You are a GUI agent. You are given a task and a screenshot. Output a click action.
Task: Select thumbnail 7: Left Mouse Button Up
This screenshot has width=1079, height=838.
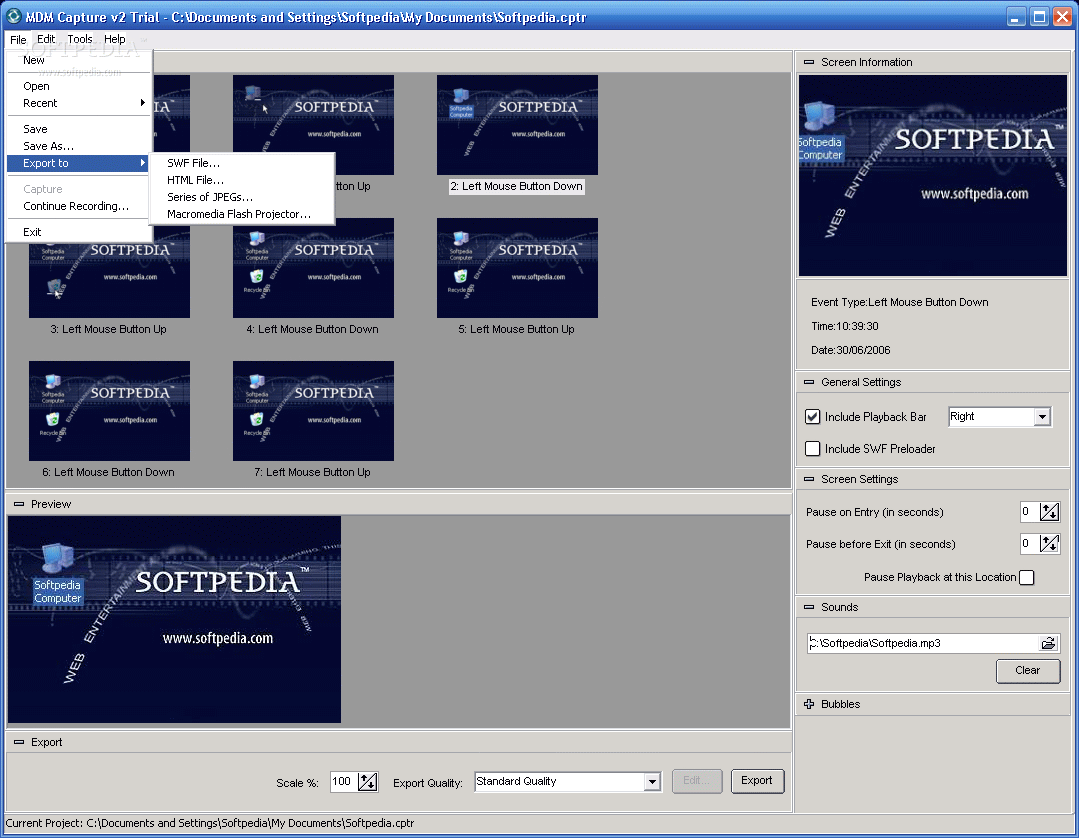coord(313,411)
